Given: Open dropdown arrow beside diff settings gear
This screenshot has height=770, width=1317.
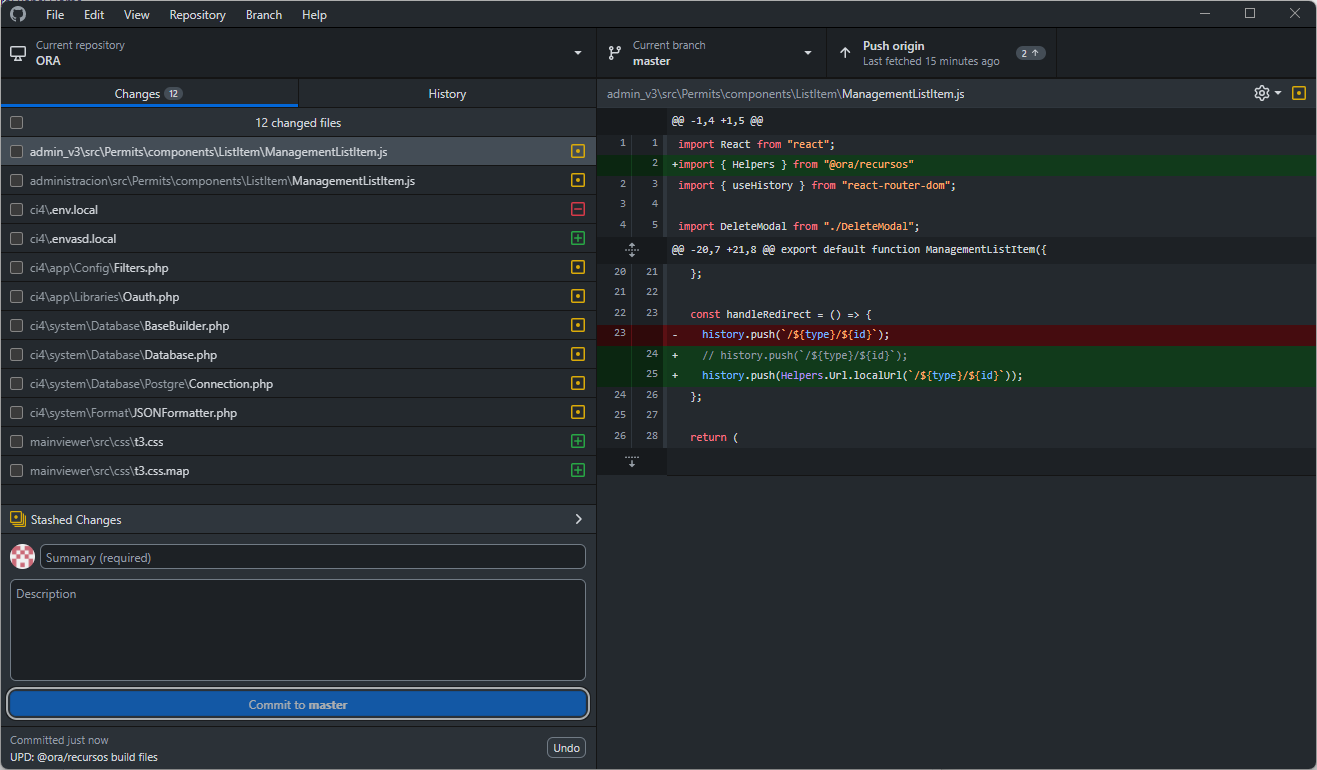Looking at the screenshot, I should 1278,93.
